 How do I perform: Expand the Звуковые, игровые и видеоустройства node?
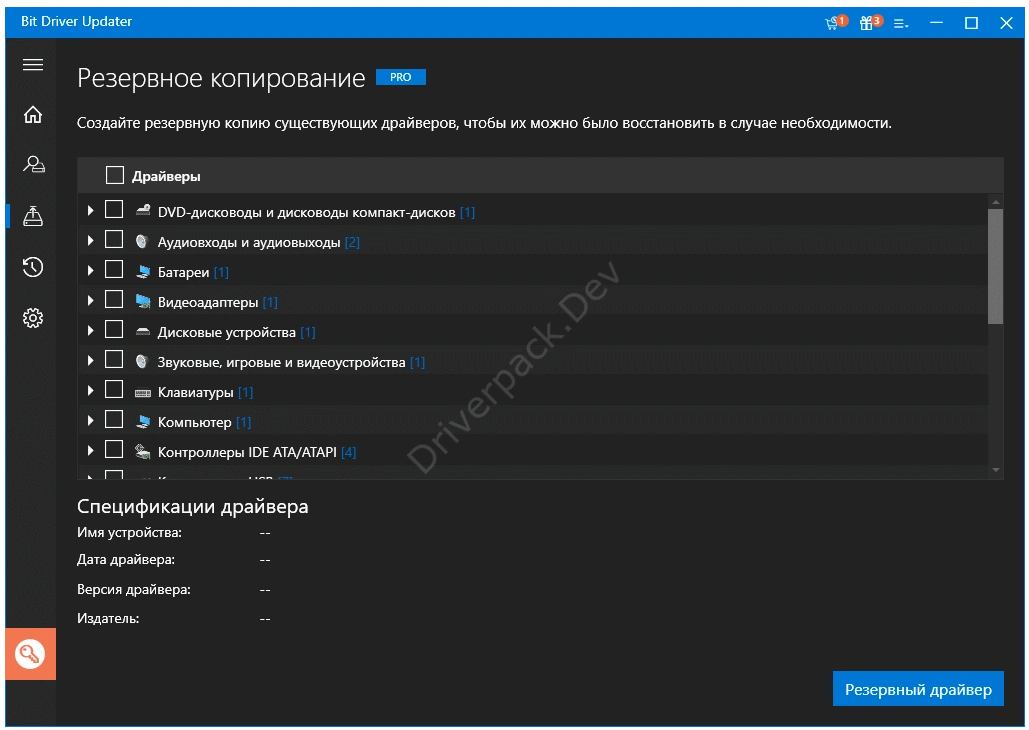(x=91, y=360)
